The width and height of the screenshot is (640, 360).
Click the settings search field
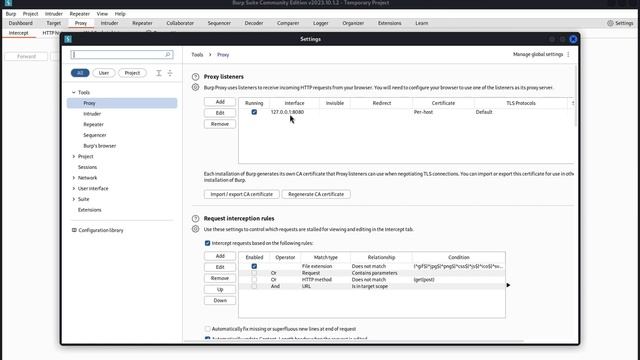click(122, 55)
